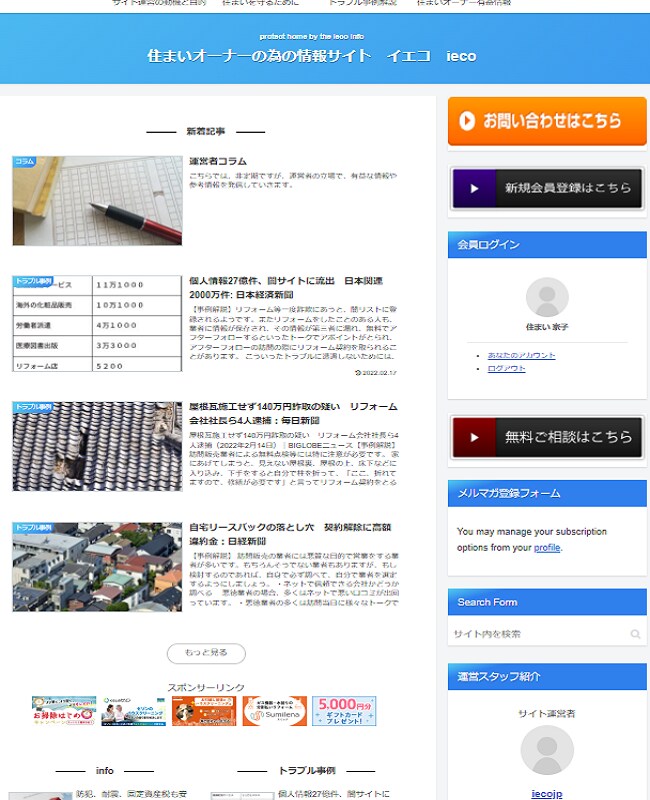Viewport: 650px width, 800px height.
Task: Click the お問い合わせはこちら orange button
Action: [547, 121]
